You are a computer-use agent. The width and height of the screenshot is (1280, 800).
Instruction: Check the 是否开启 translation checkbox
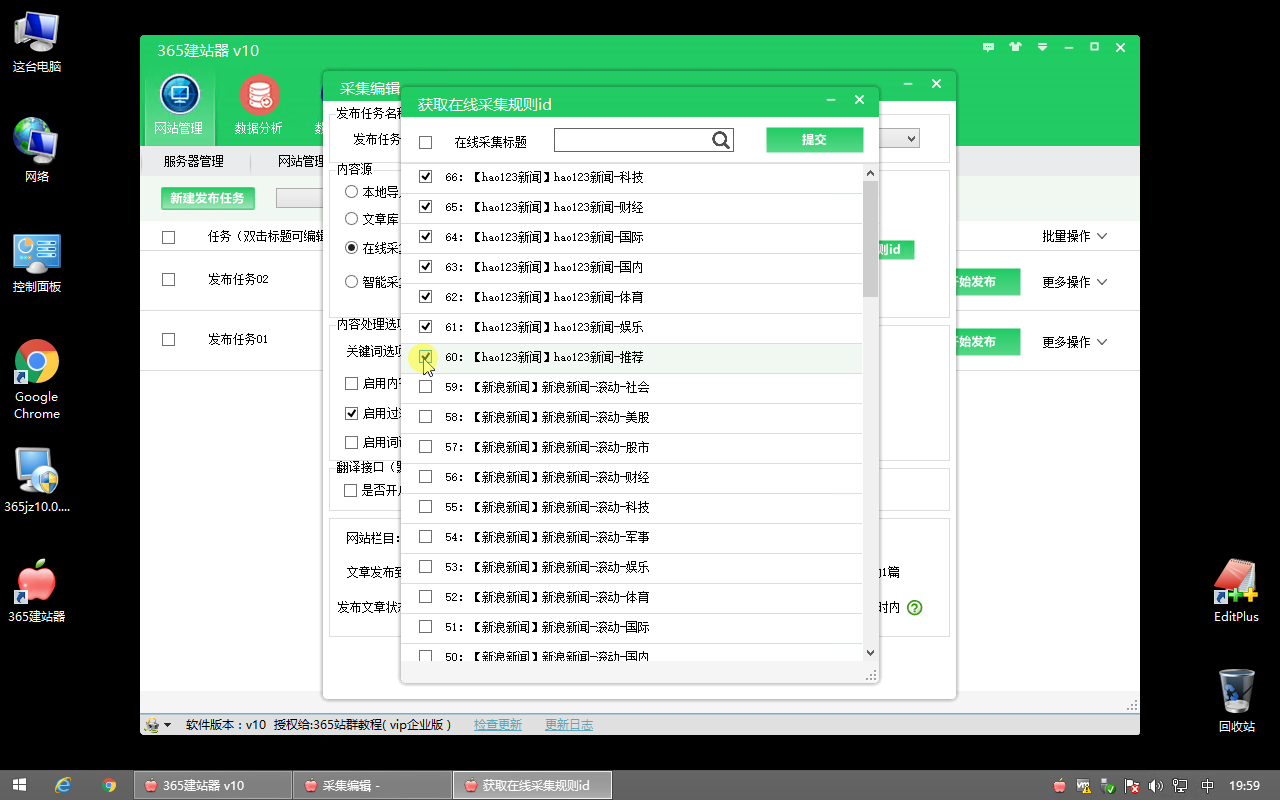pos(351,490)
